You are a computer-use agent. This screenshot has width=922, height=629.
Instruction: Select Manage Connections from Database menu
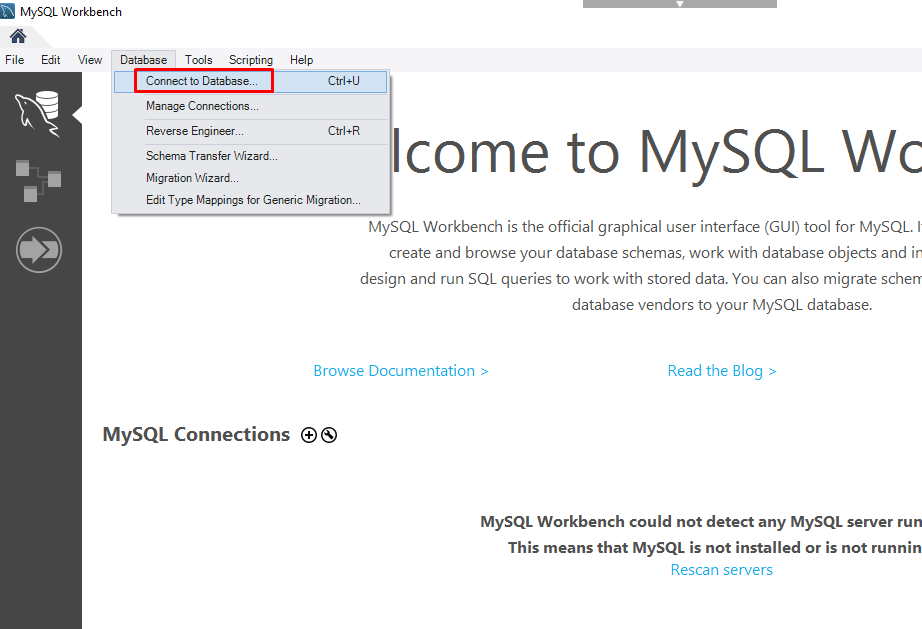point(202,106)
